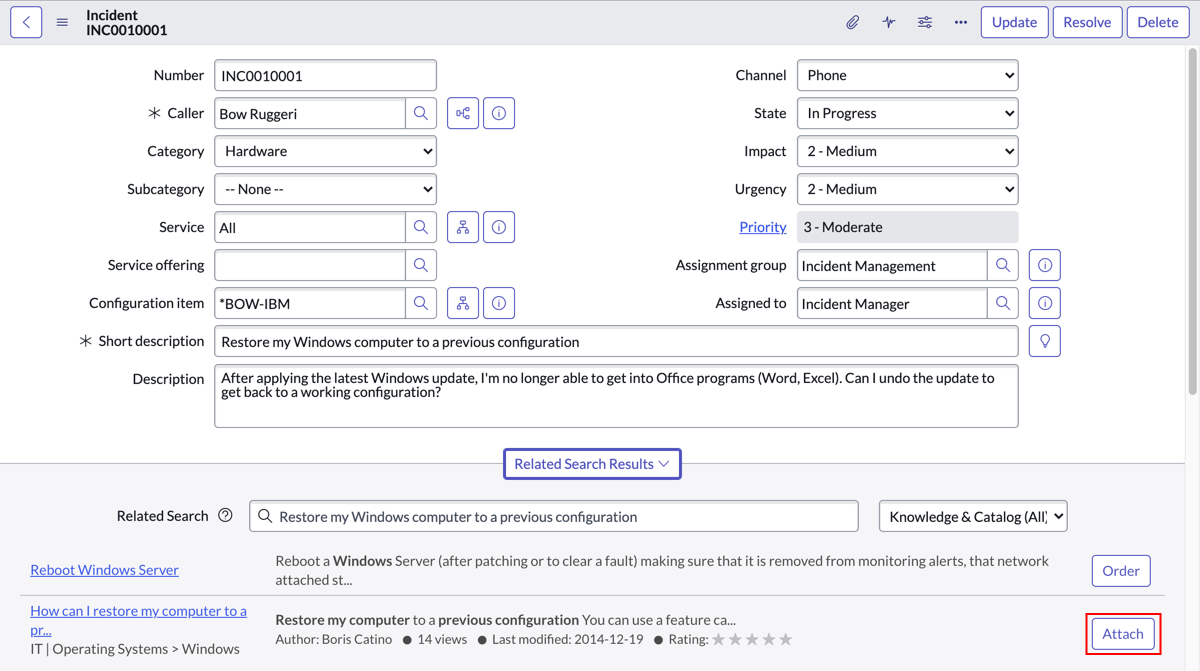Click the article's star rating
Image resolution: width=1200 pixels, height=671 pixels.
click(752, 639)
